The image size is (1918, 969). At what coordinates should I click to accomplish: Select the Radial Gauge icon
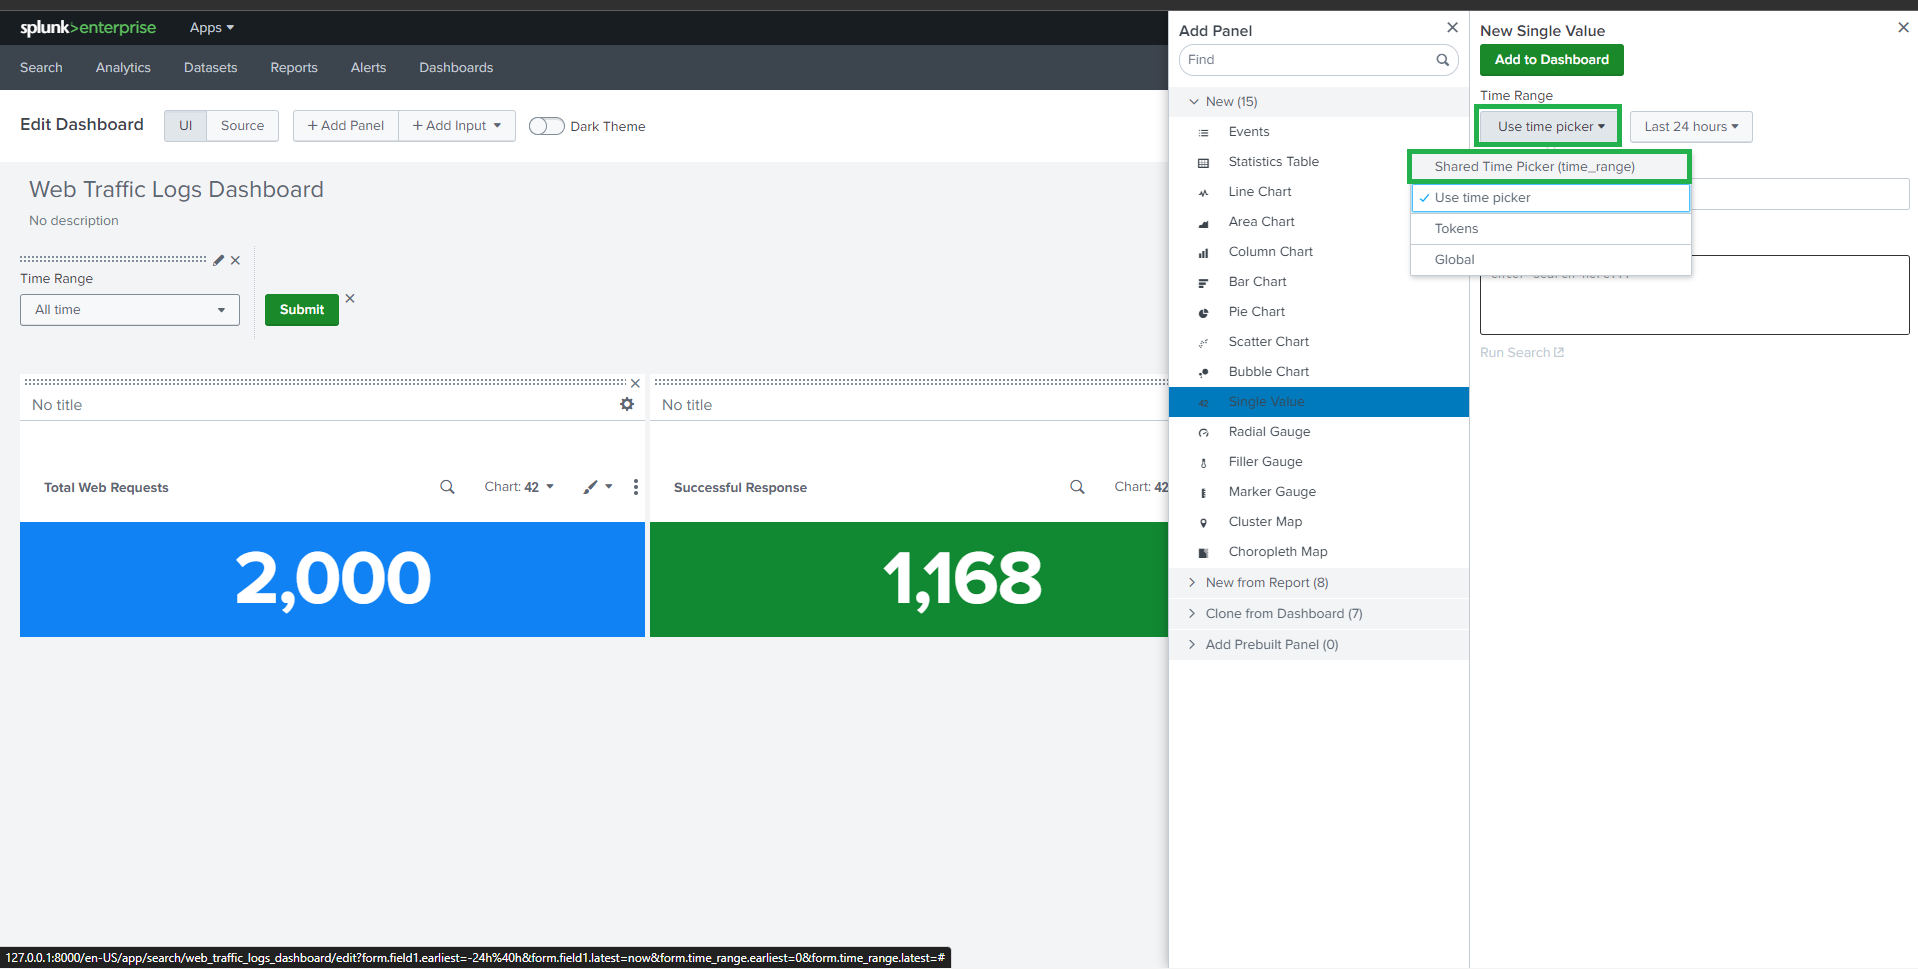click(x=1204, y=432)
